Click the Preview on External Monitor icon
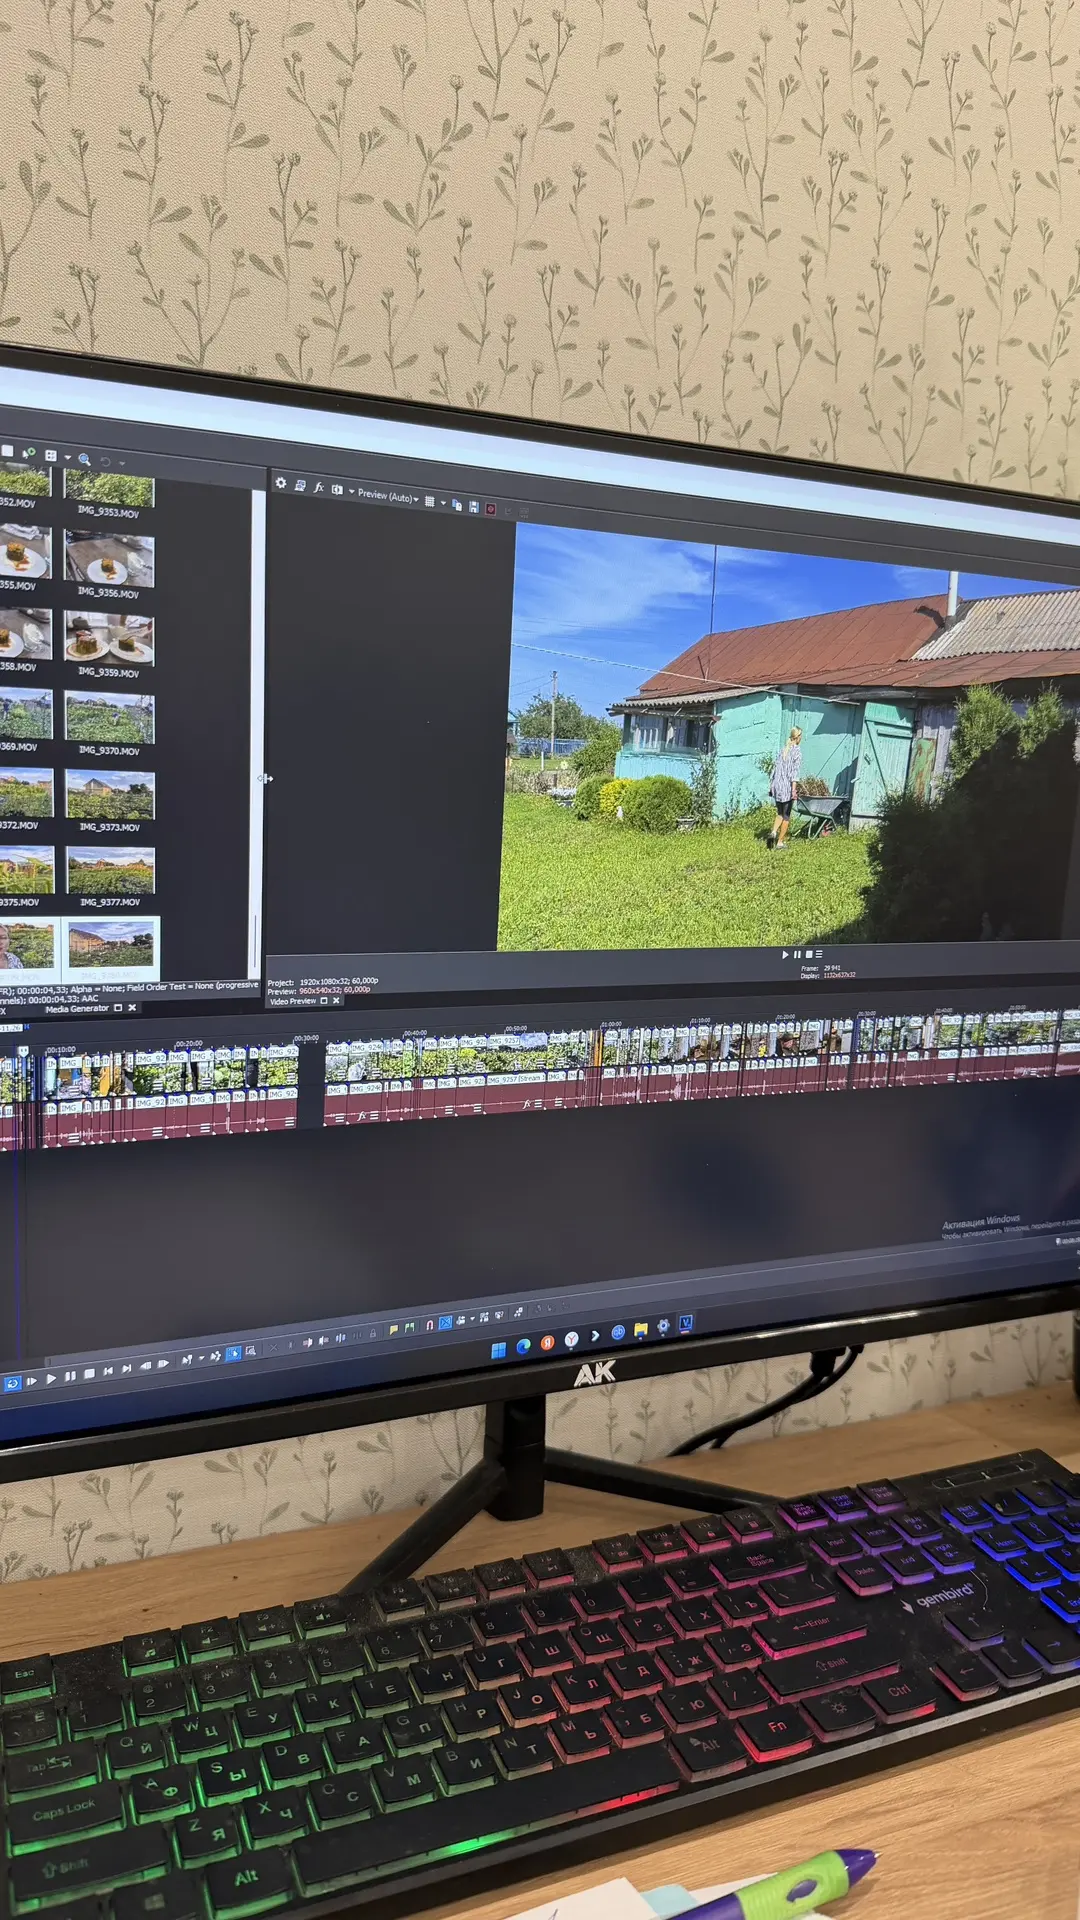 coord(300,485)
